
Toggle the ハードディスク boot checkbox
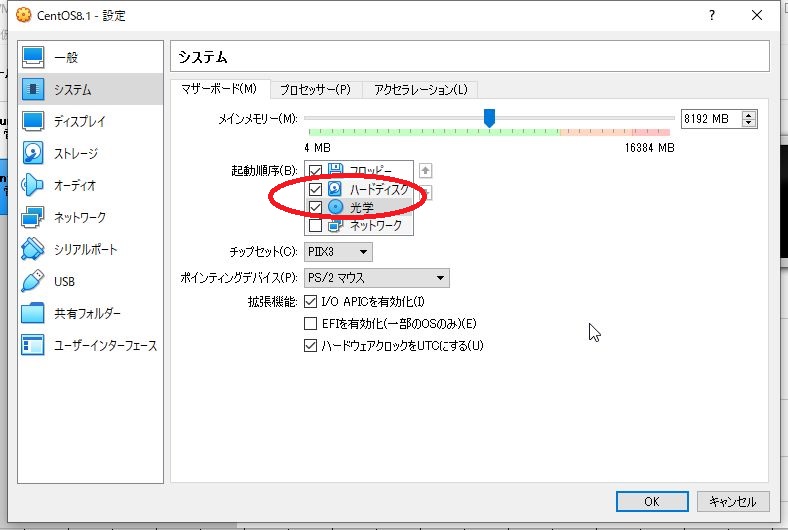[315, 189]
